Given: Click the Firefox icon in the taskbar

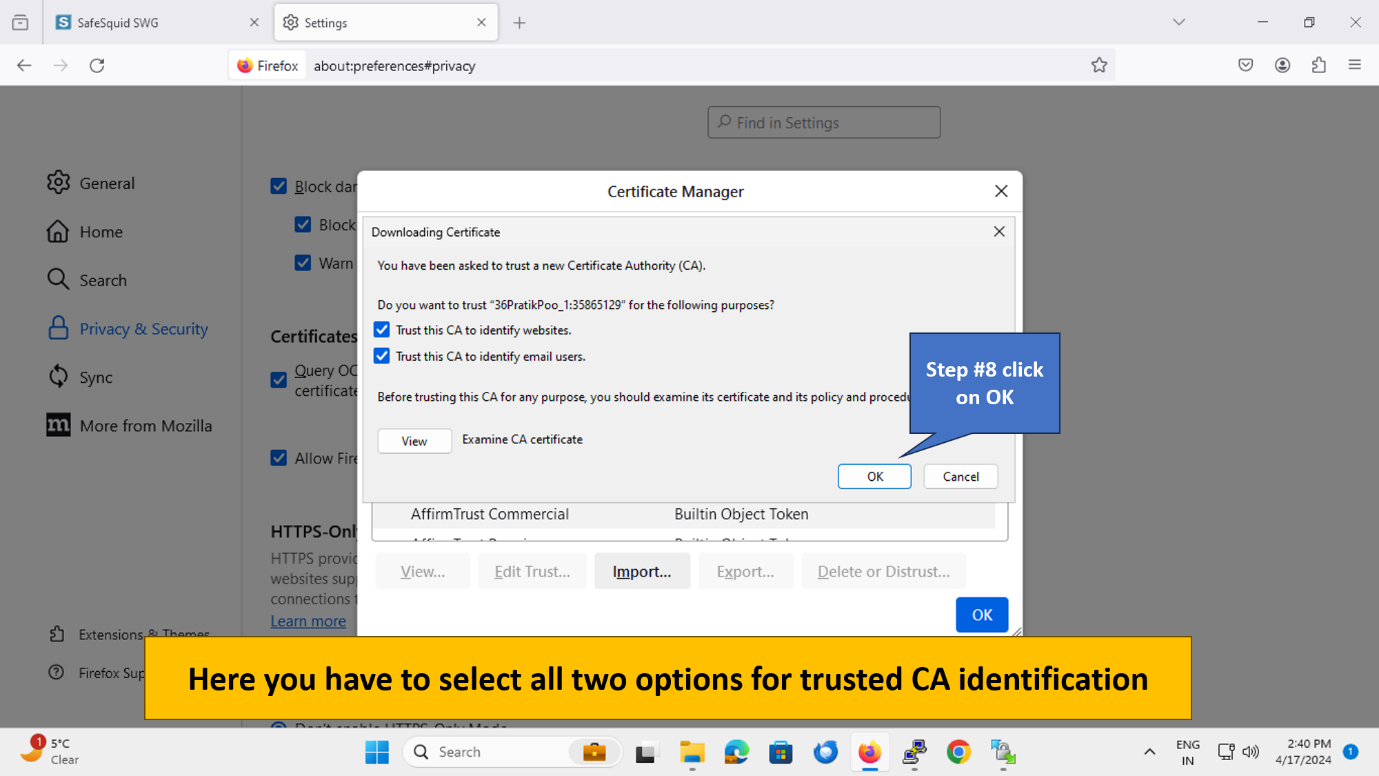Looking at the screenshot, I should [869, 752].
